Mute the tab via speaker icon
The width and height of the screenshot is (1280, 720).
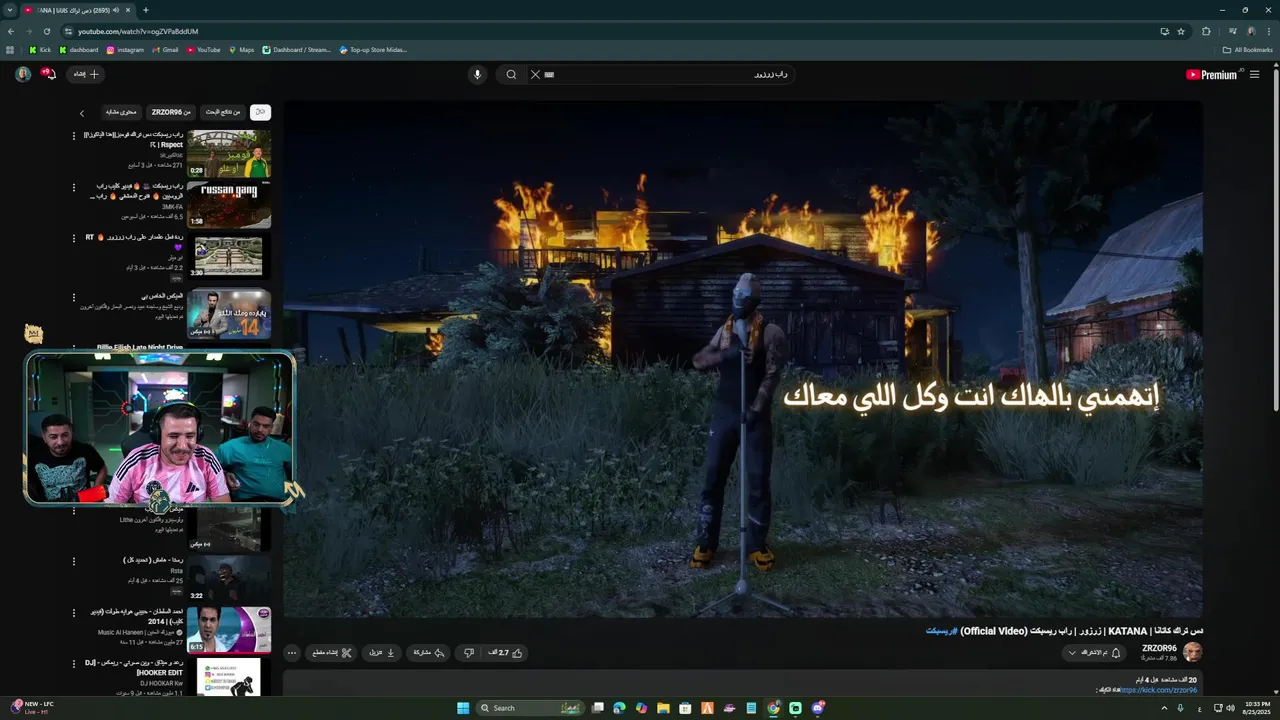click(x=116, y=10)
